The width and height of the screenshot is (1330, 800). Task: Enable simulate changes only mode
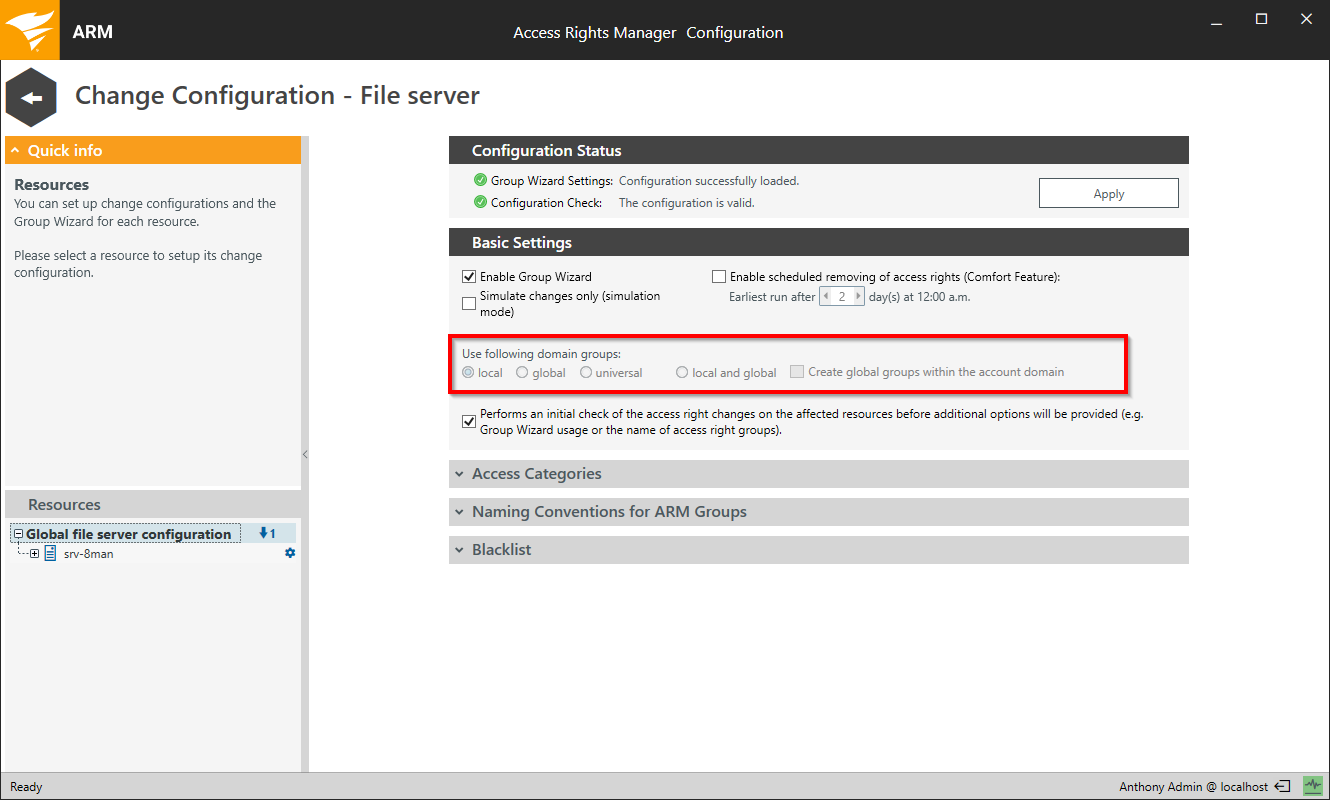(x=469, y=303)
